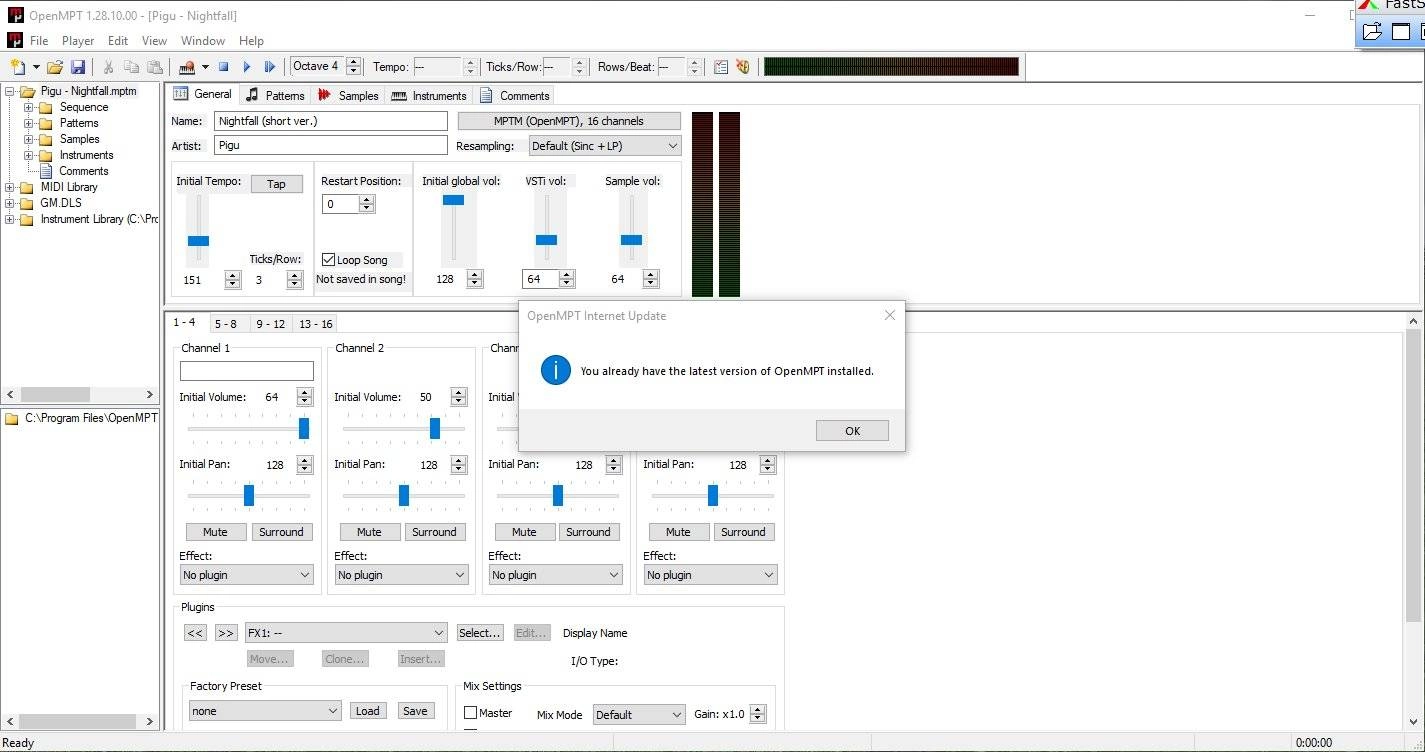Click the Save floppy disk icon
Viewport: 1425px width, 752px height.
pos(78,67)
